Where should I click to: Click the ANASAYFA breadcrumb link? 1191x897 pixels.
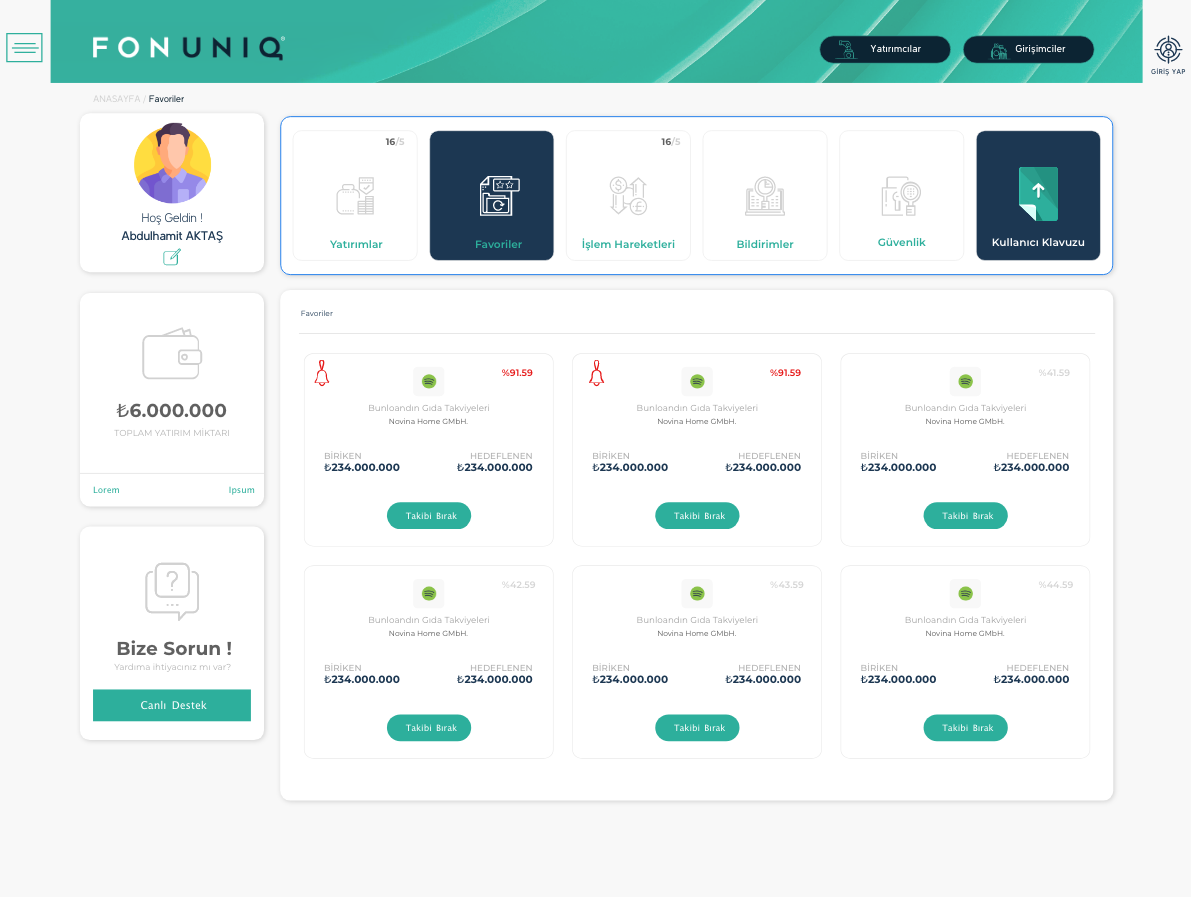(116, 99)
